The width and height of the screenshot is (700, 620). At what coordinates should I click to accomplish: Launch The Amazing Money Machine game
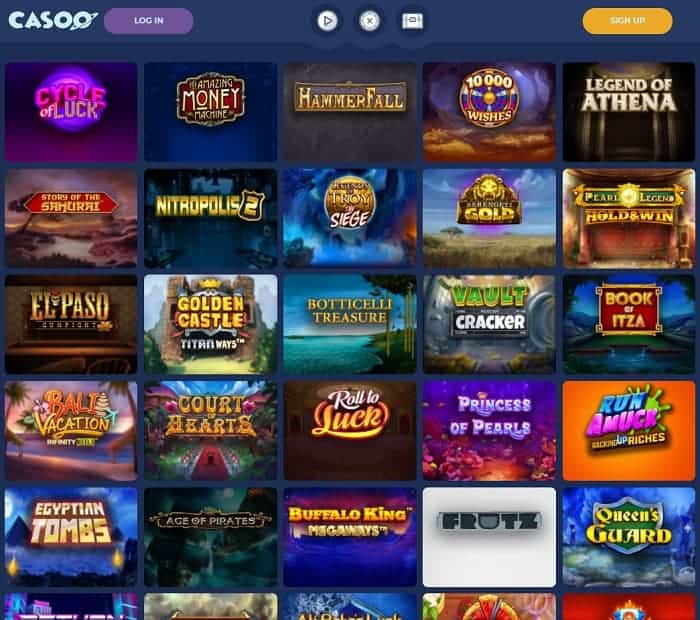click(x=210, y=112)
